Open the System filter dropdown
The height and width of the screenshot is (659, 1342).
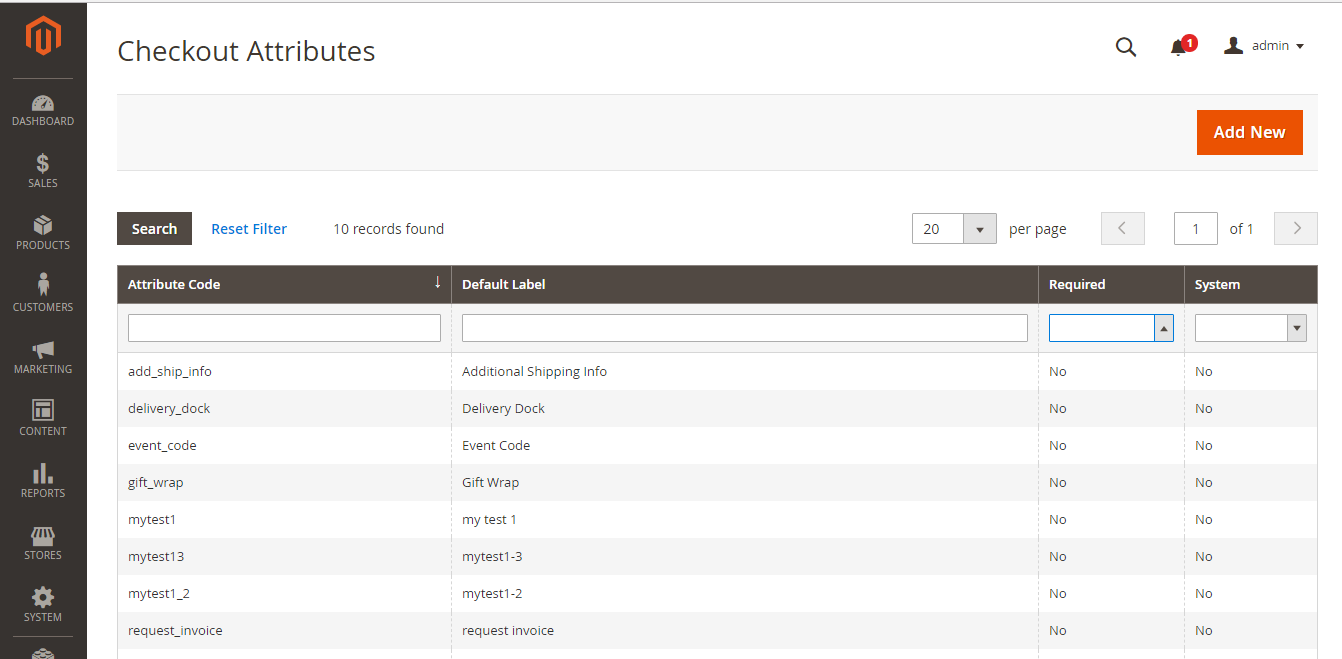1251,328
